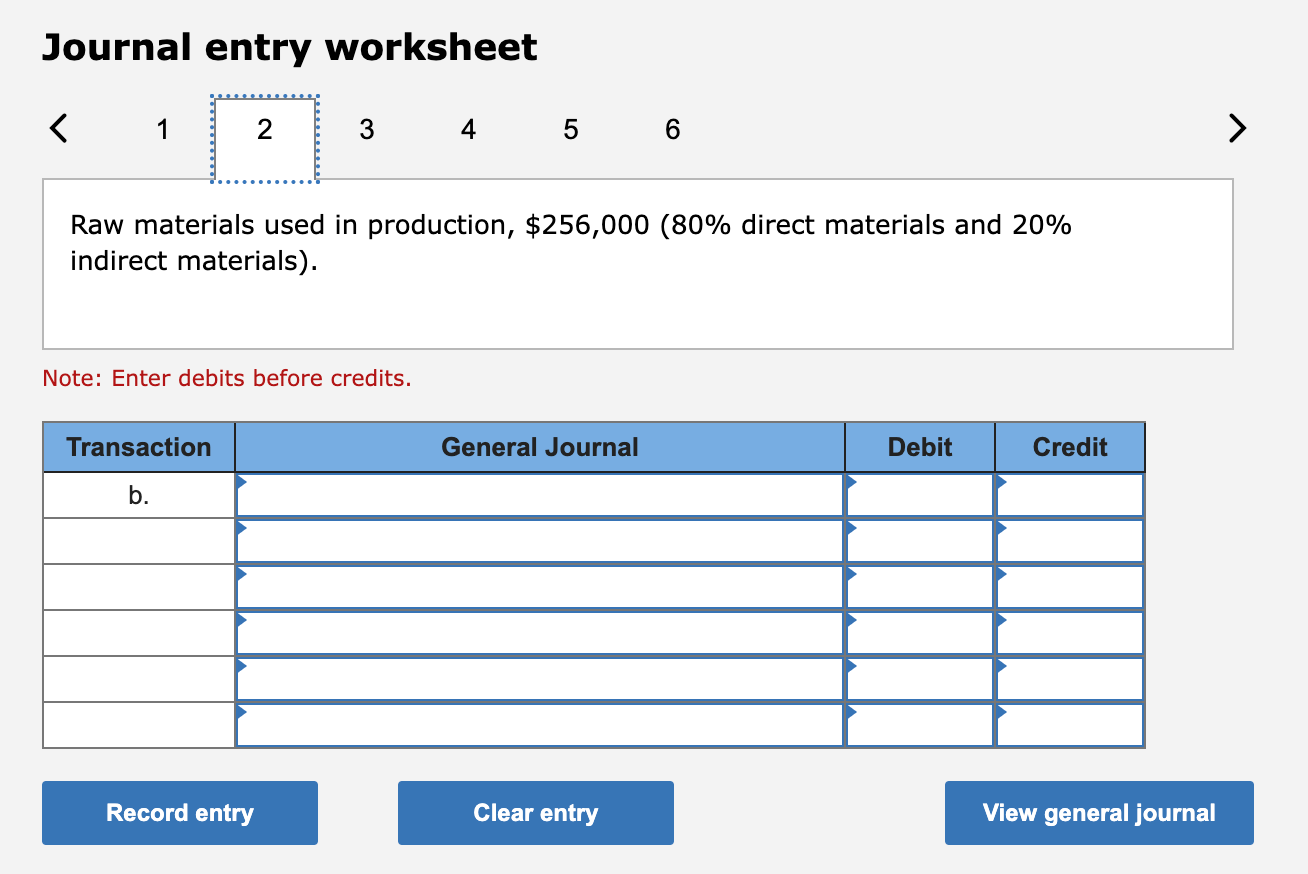Click the Record entry button
1308x874 pixels.
(179, 812)
